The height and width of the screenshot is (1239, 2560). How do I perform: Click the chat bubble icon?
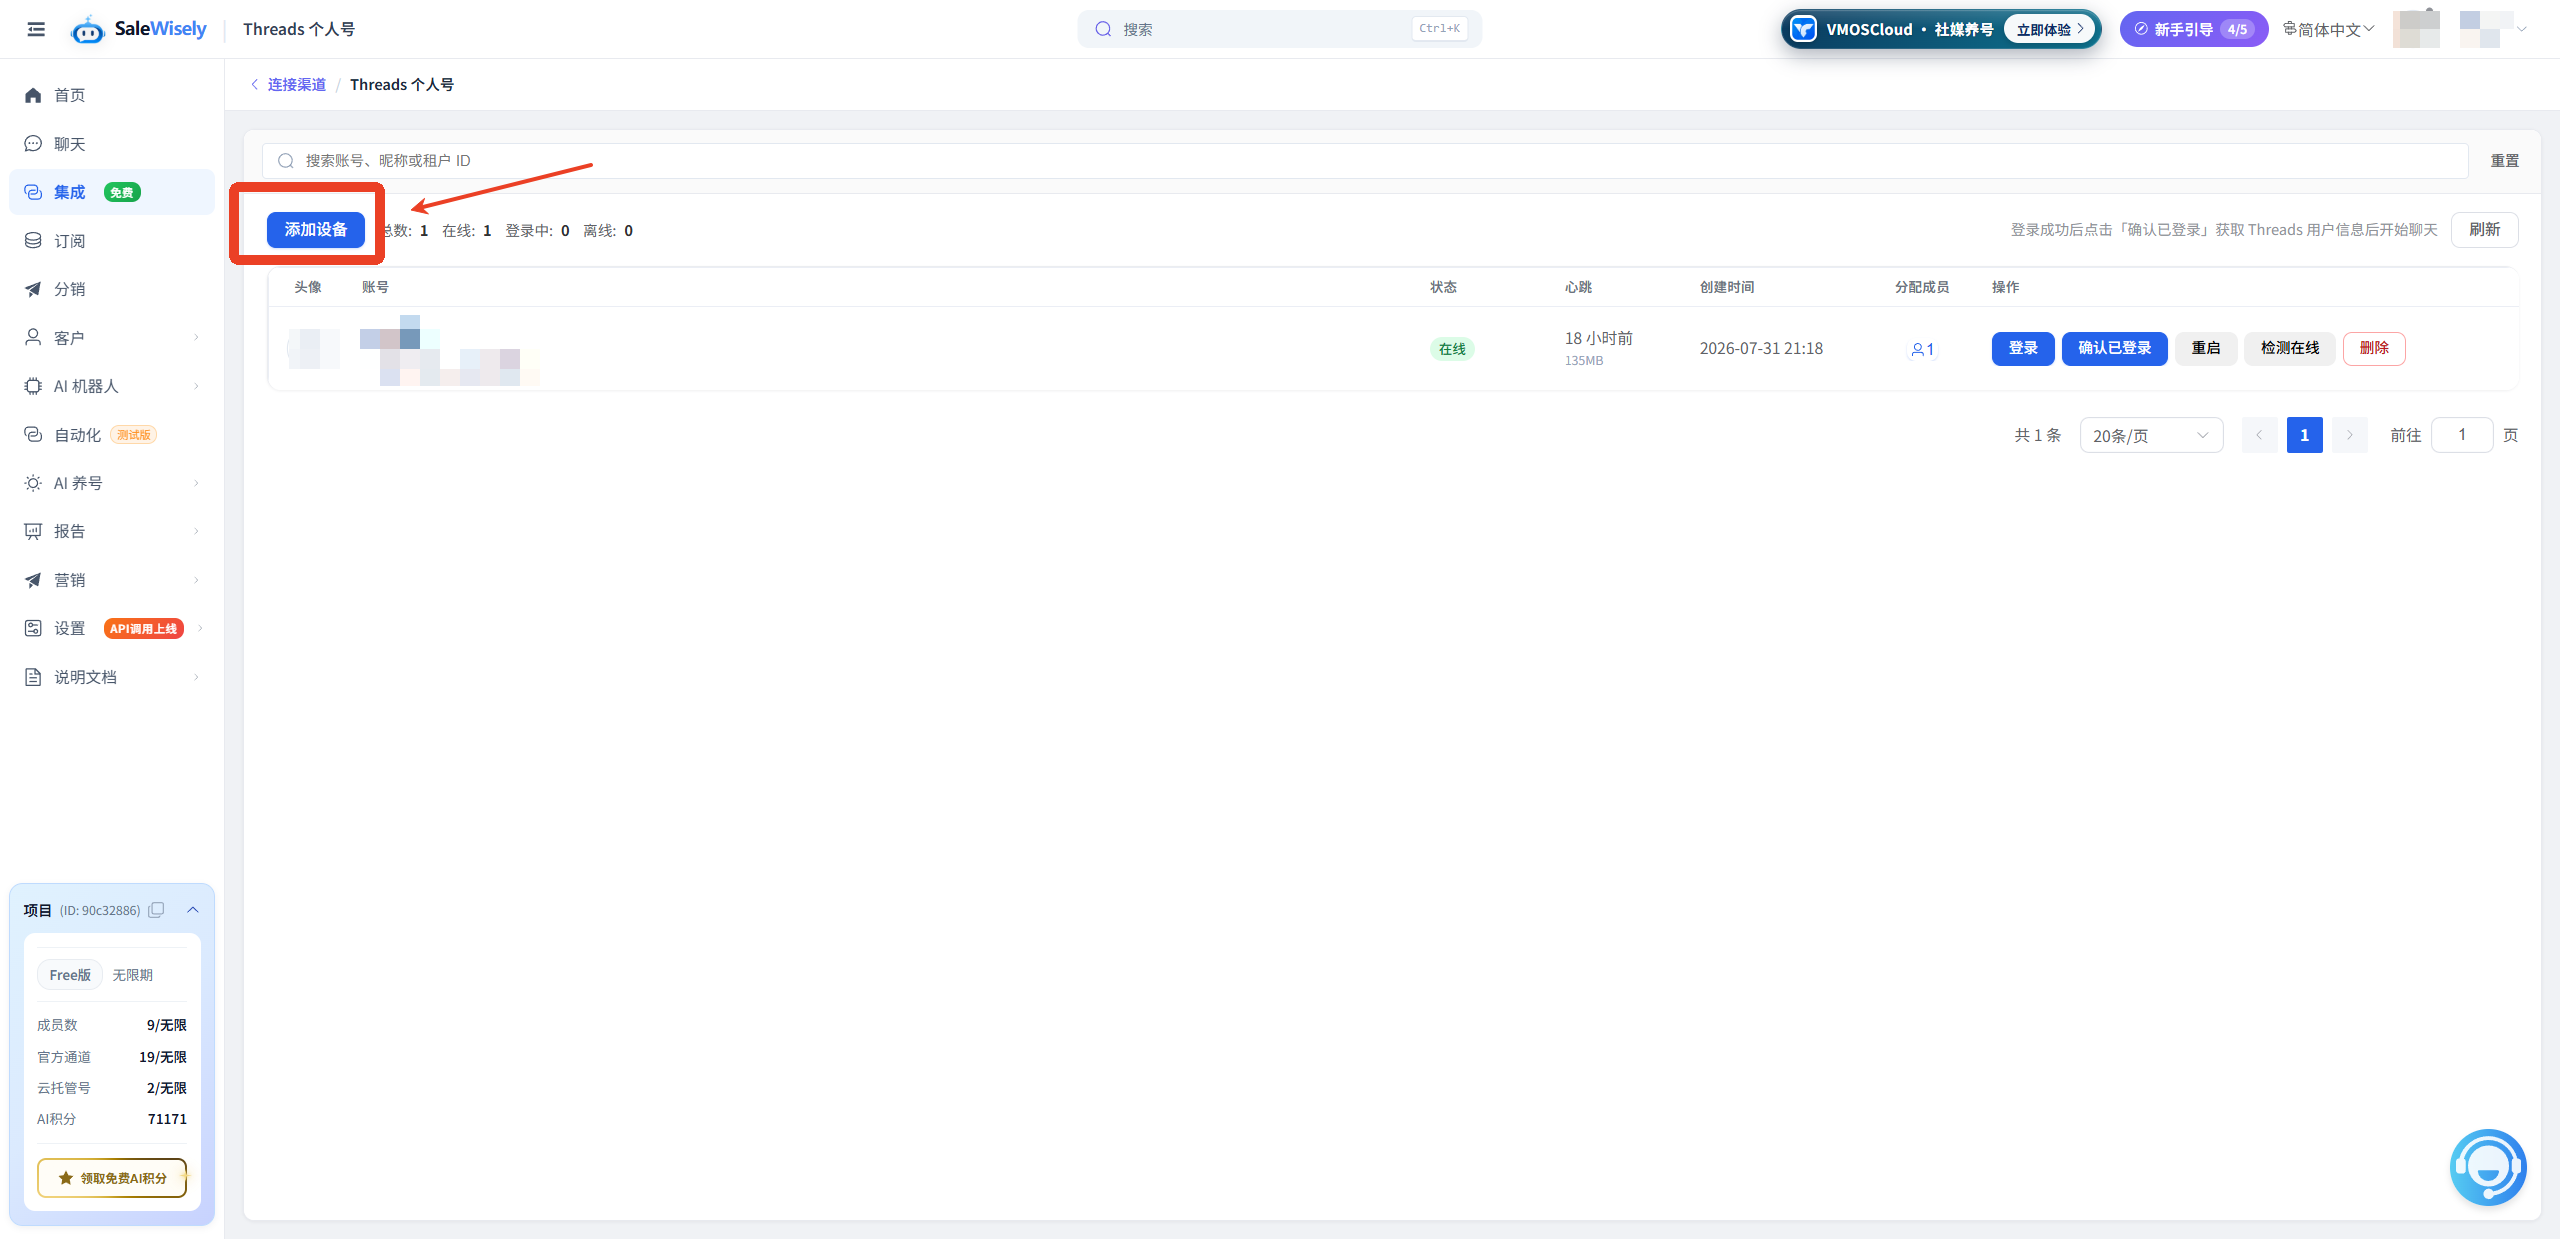33,144
